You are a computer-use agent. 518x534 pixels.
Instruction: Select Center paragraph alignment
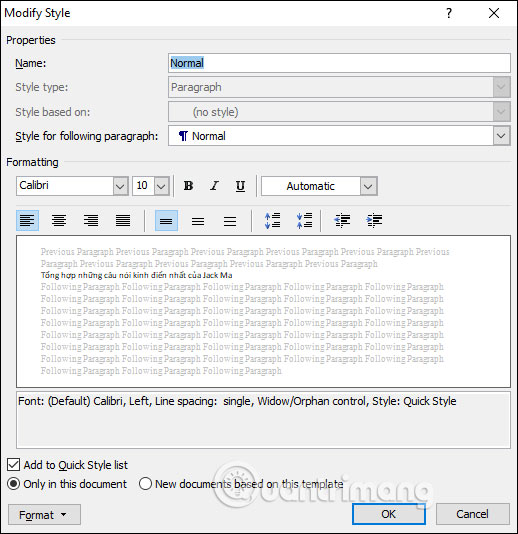pos(59,220)
